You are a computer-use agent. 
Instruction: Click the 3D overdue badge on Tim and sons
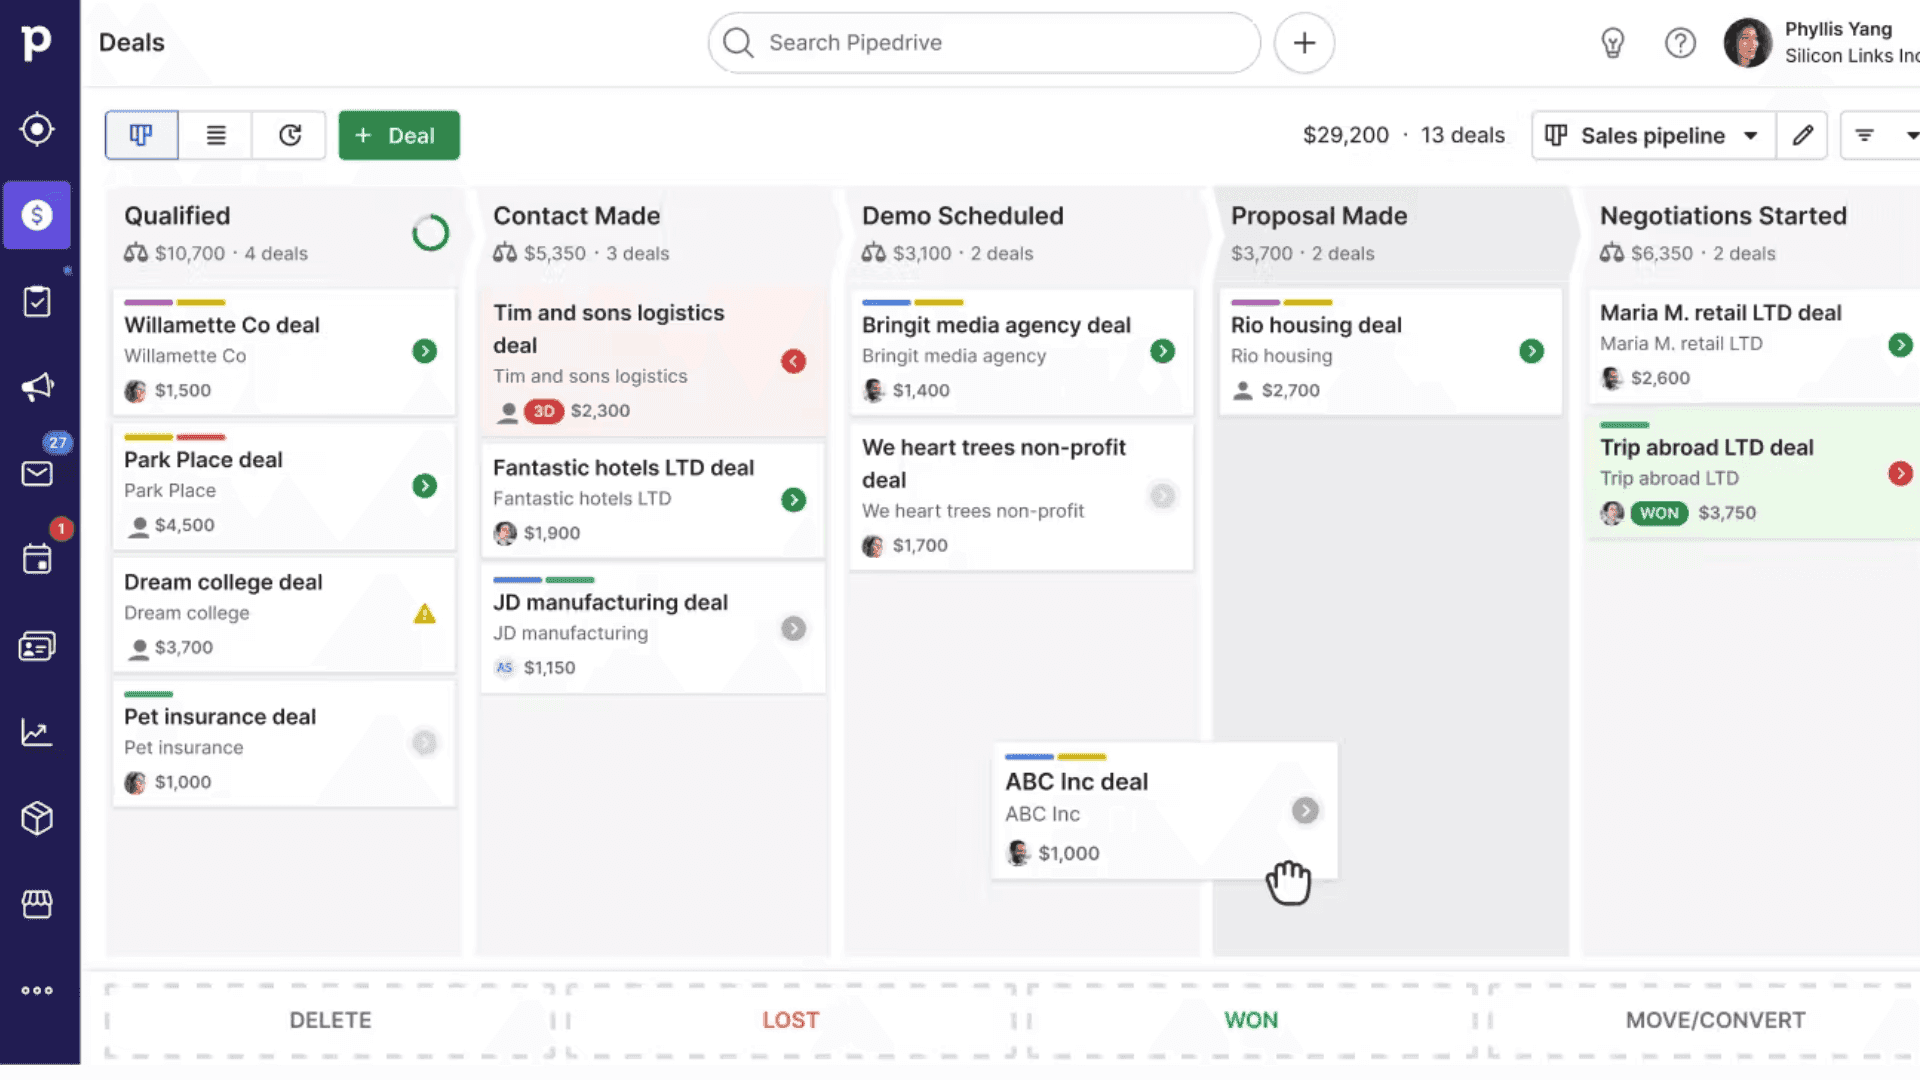pos(544,411)
